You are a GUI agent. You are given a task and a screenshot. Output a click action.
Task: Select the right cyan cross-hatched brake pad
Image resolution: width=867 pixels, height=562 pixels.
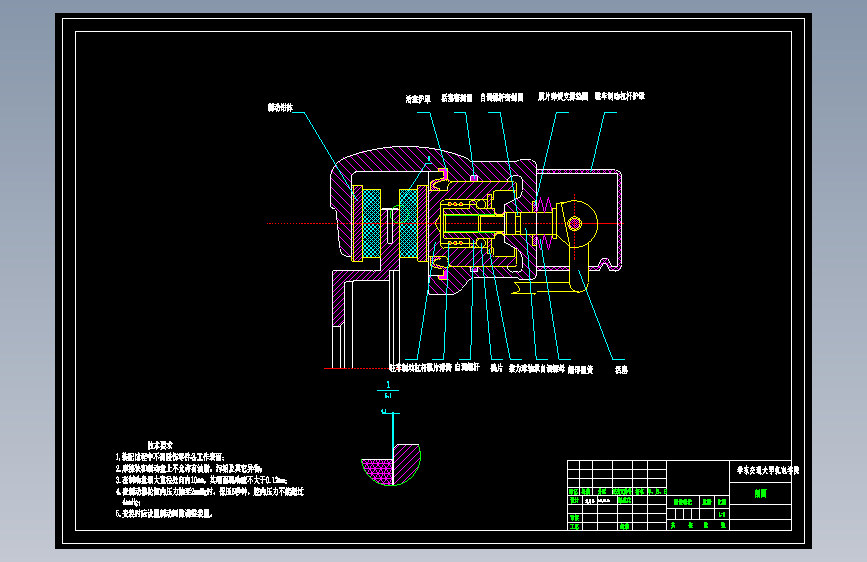tap(408, 223)
